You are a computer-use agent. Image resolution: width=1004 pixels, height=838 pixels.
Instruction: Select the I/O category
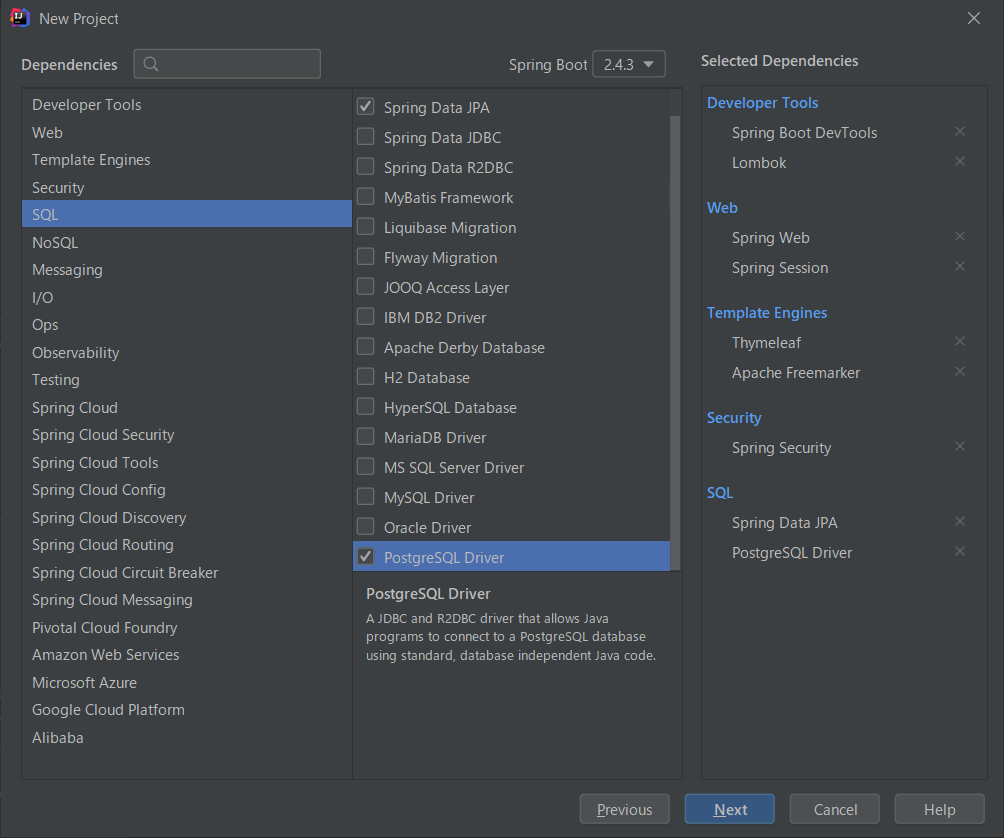coord(187,298)
